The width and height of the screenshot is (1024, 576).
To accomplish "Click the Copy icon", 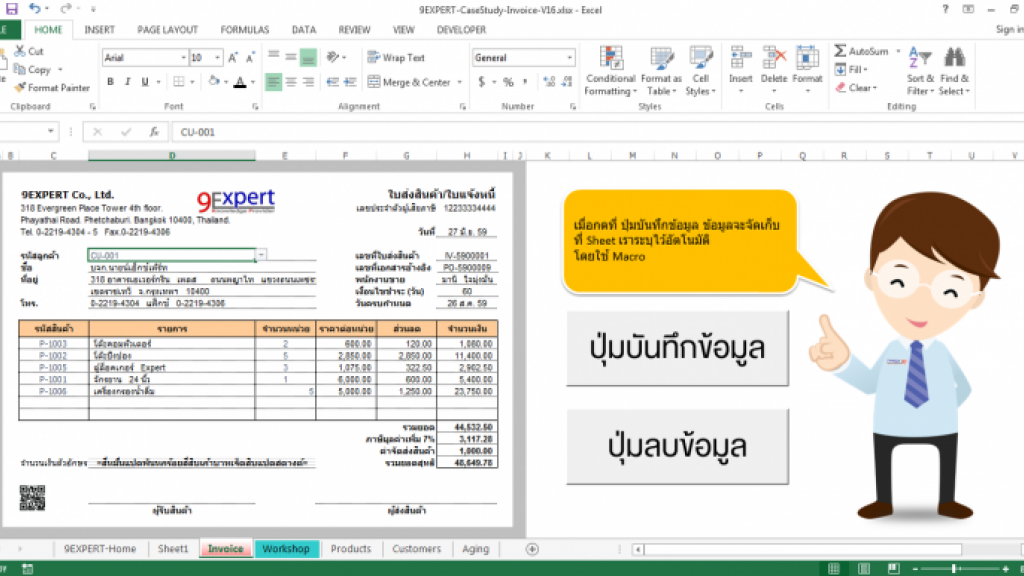I will coord(20,69).
